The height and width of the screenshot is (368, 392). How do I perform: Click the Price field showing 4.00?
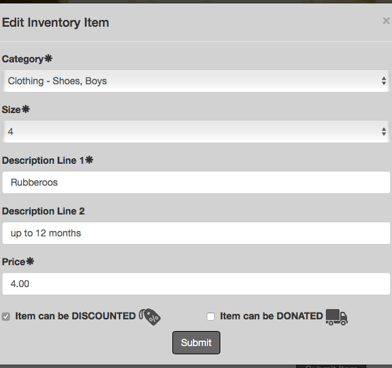(x=196, y=284)
